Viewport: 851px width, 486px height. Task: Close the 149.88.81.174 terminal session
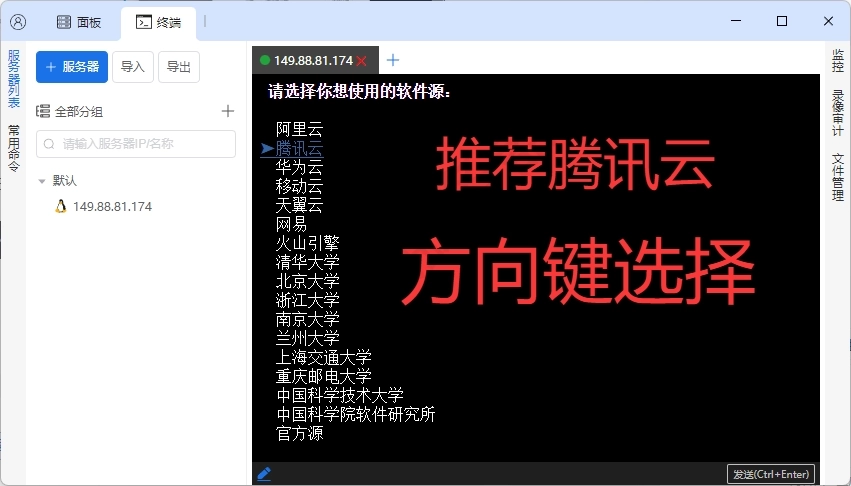click(x=361, y=61)
